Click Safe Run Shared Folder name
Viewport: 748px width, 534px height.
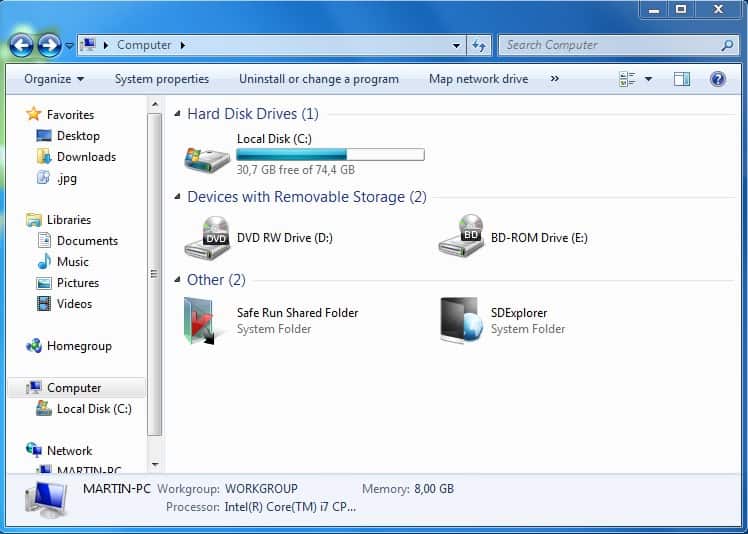coord(298,313)
